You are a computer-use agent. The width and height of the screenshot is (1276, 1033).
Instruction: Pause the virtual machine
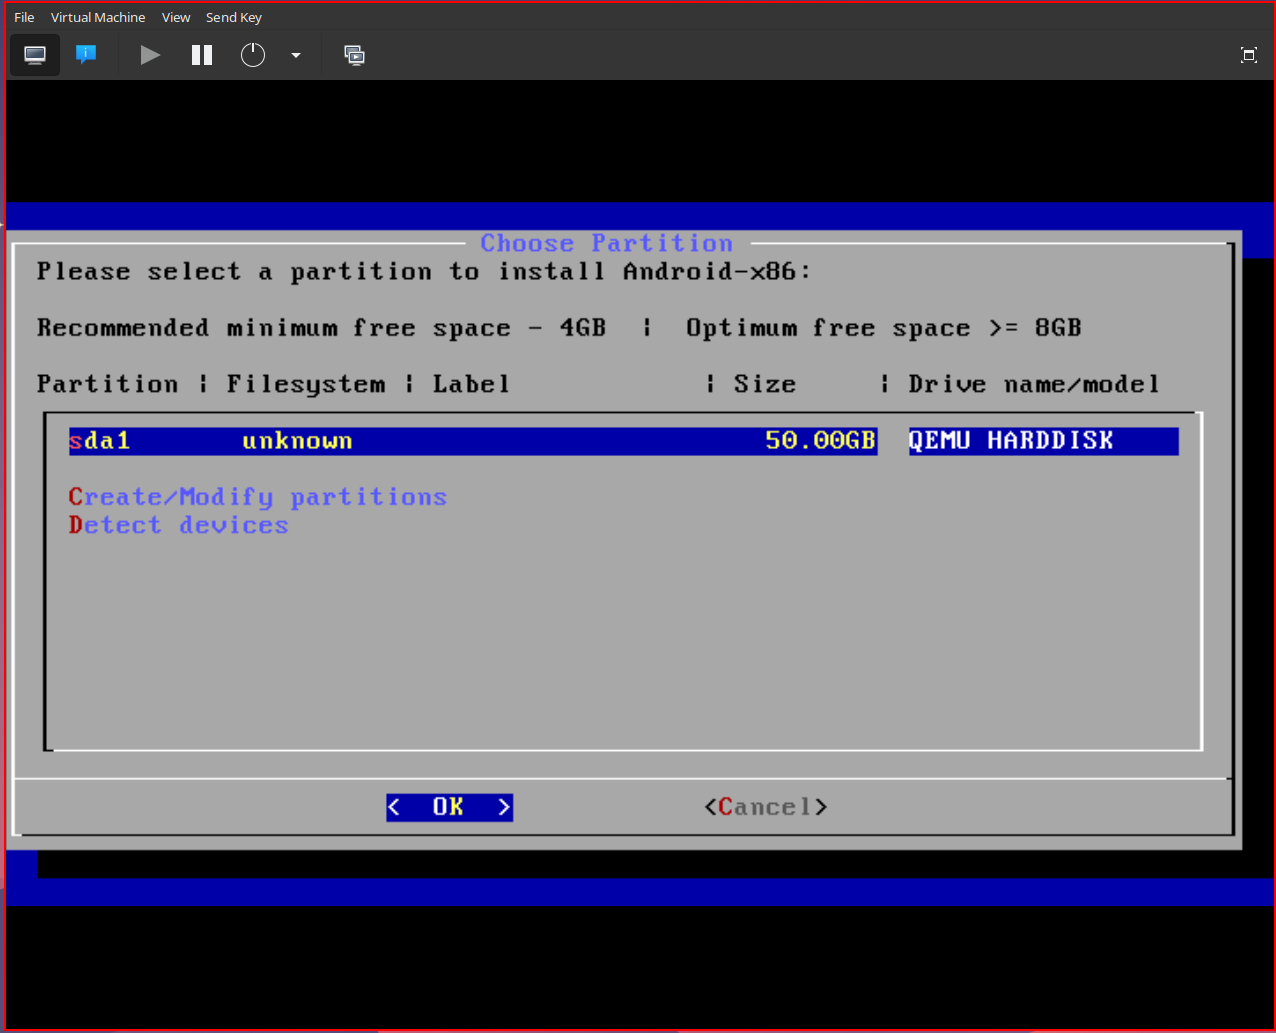[x=202, y=55]
